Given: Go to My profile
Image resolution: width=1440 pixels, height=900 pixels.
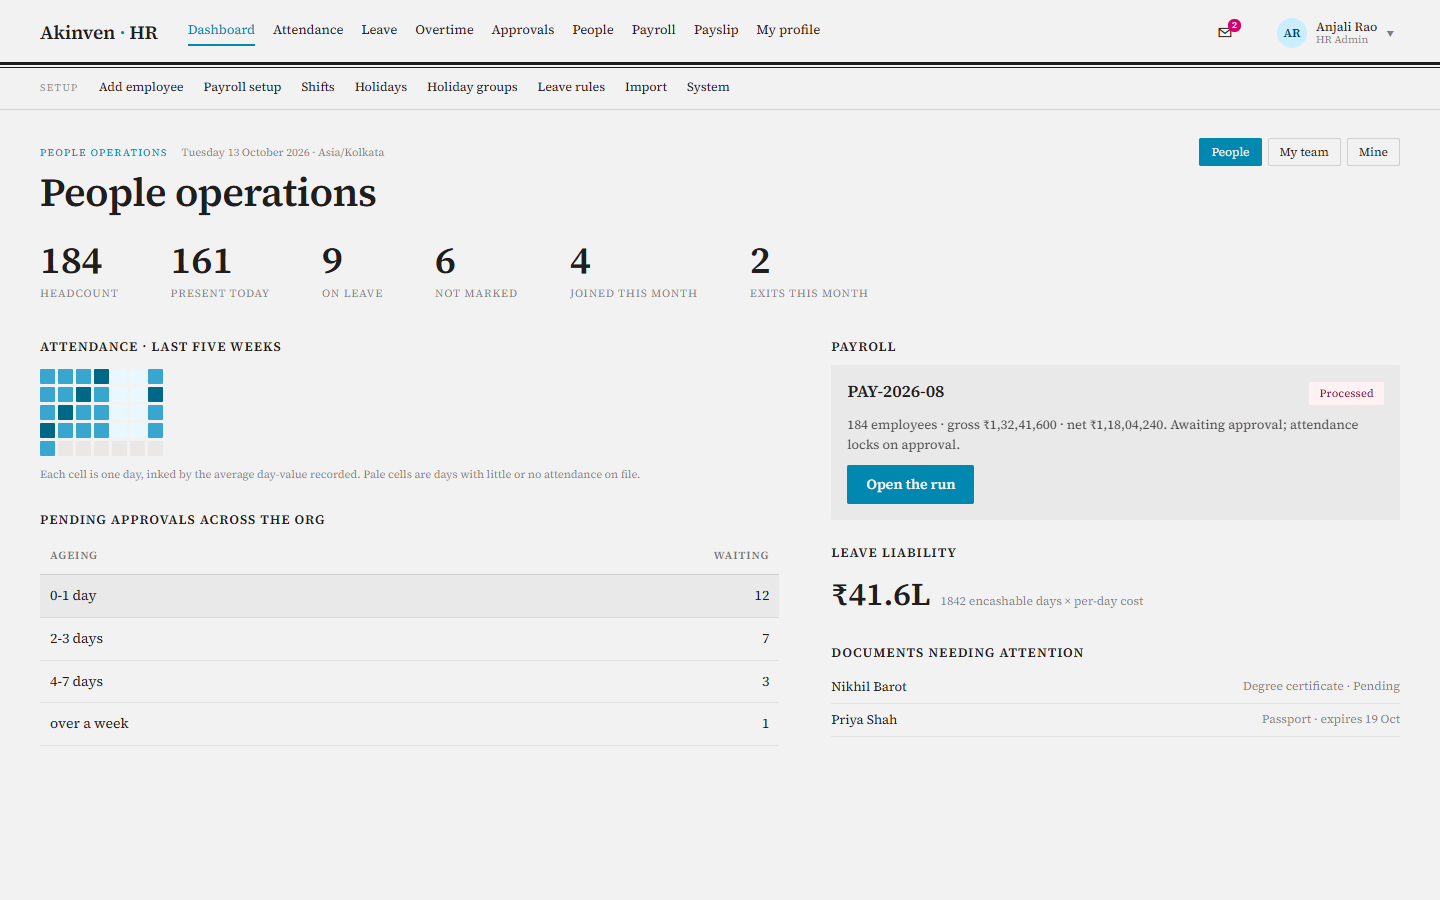Looking at the screenshot, I should [788, 30].
